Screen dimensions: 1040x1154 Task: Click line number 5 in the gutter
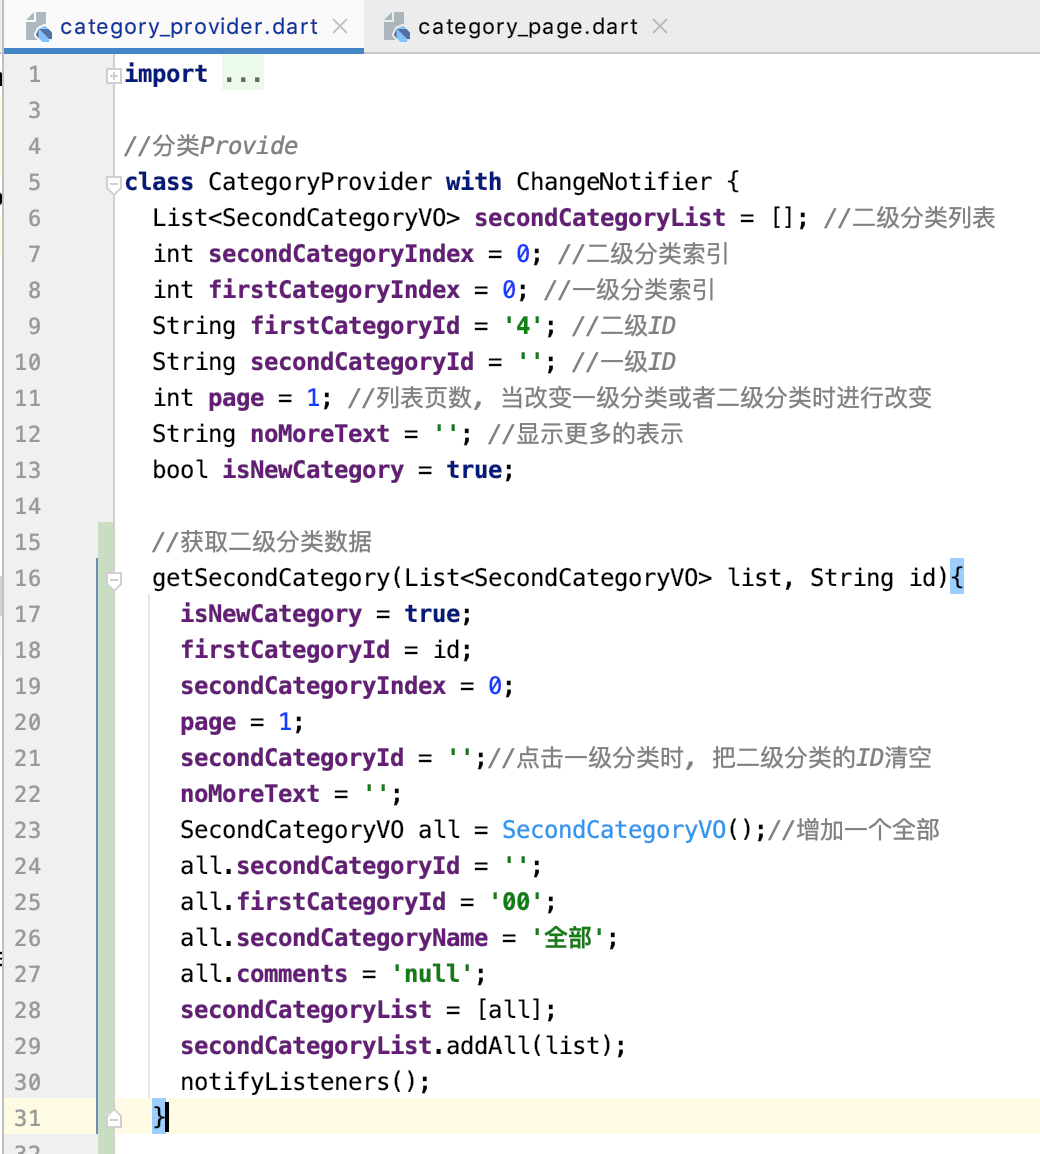click(35, 183)
